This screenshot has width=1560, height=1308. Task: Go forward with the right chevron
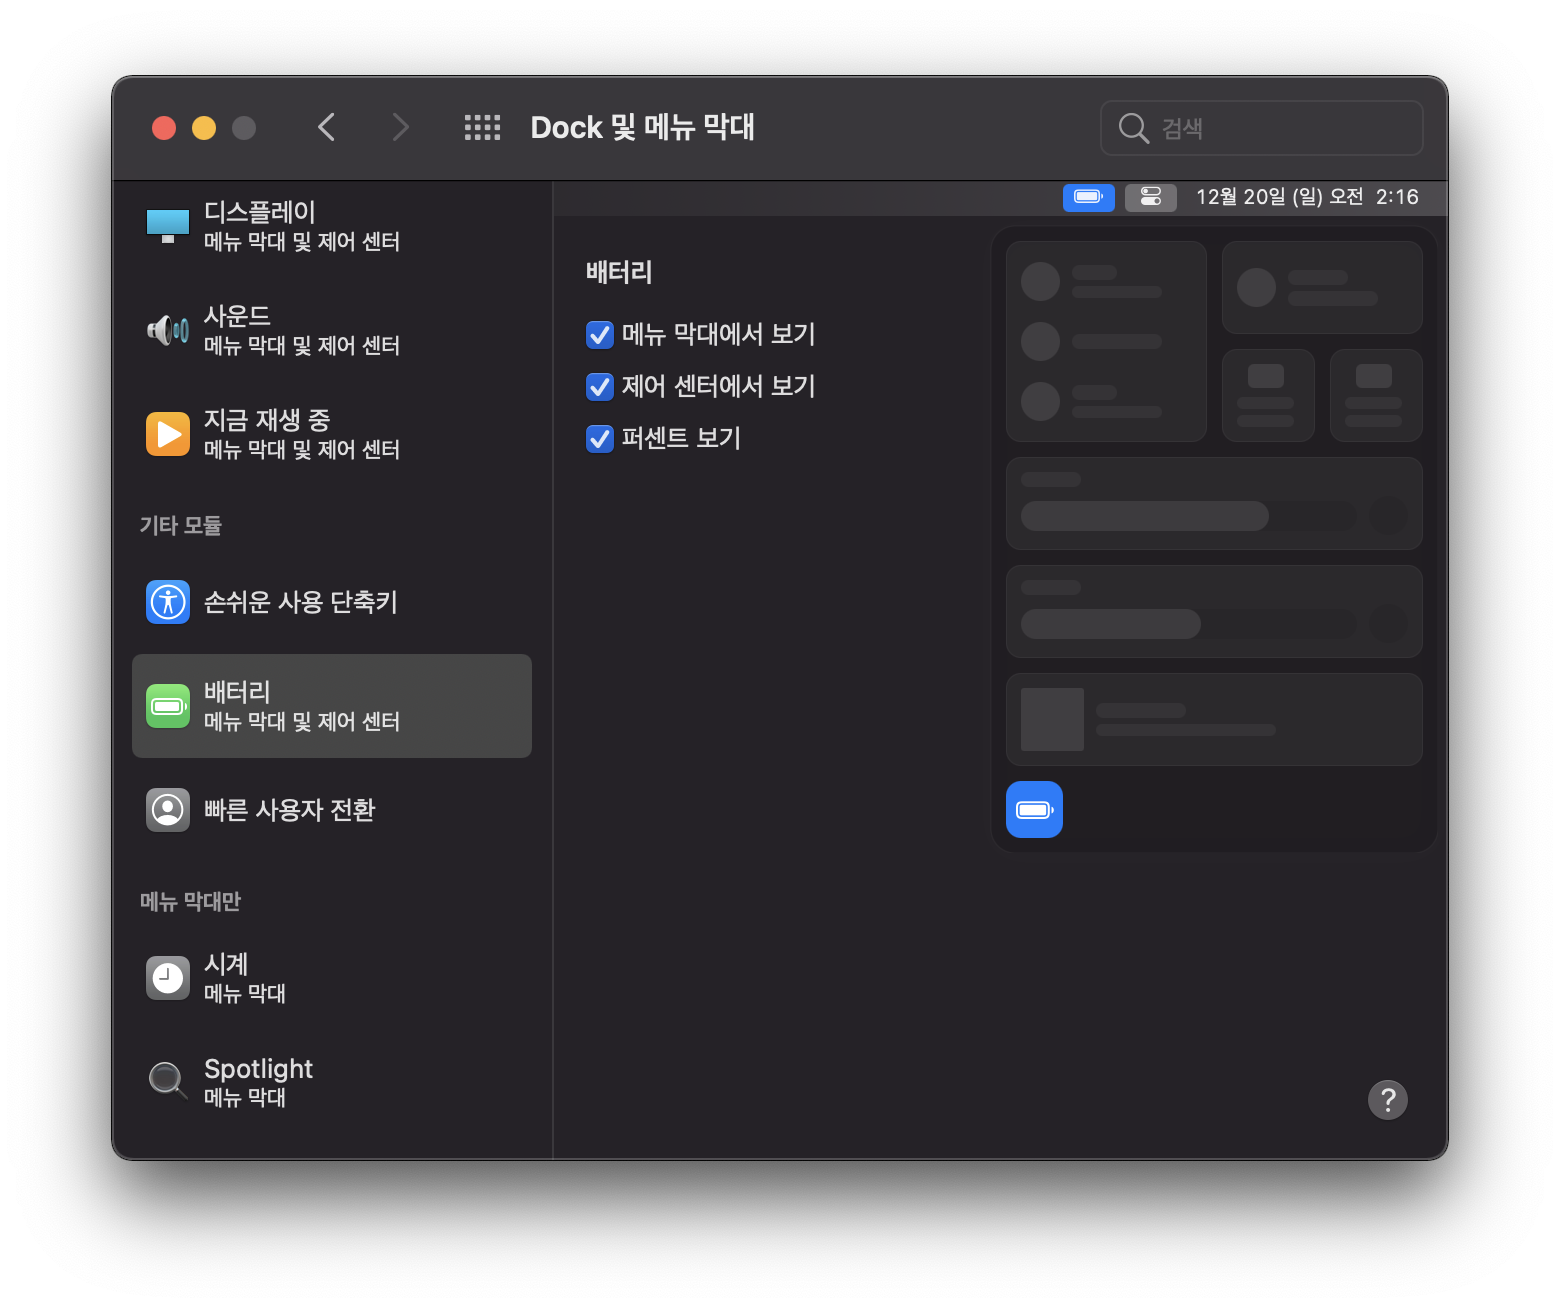pos(401,127)
